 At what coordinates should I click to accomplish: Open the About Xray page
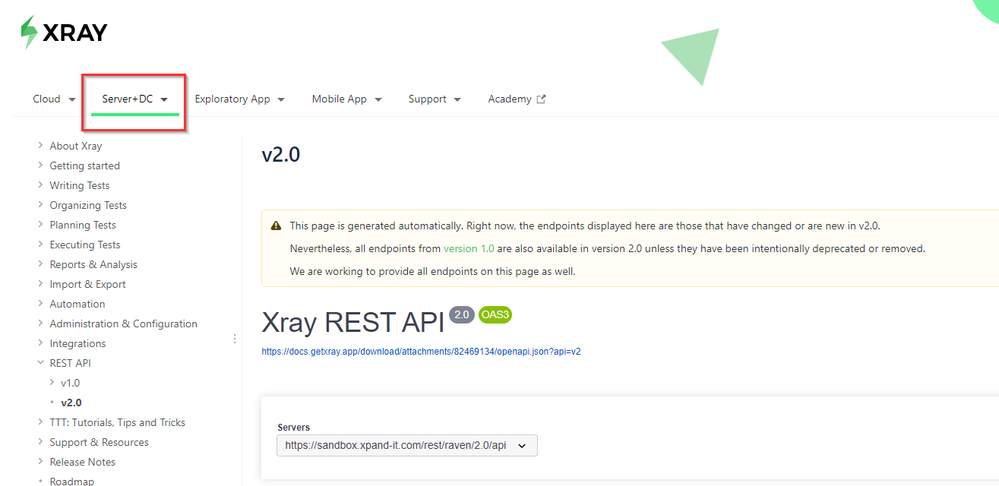(76, 146)
